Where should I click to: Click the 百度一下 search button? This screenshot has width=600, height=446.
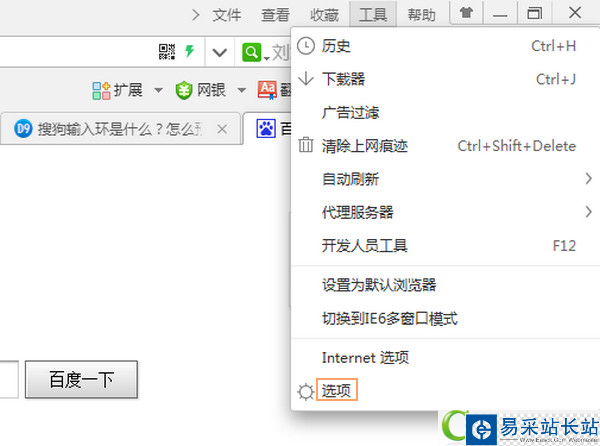(82, 379)
